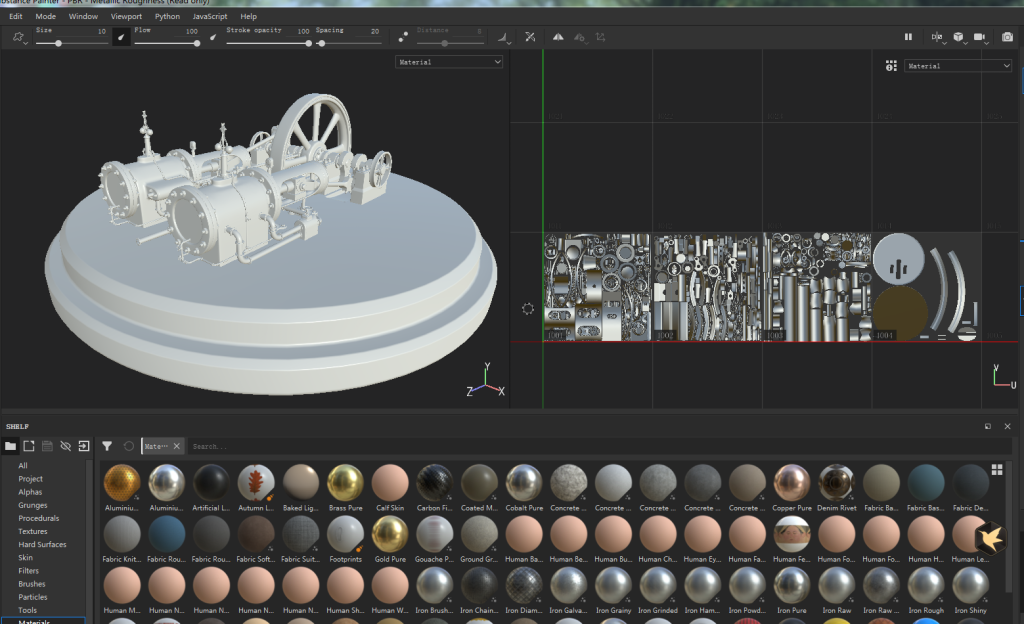Open the Viewport menu
The height and width of the screenshot is (624, 1024).
pyautogui.click(x=126, y=16)
